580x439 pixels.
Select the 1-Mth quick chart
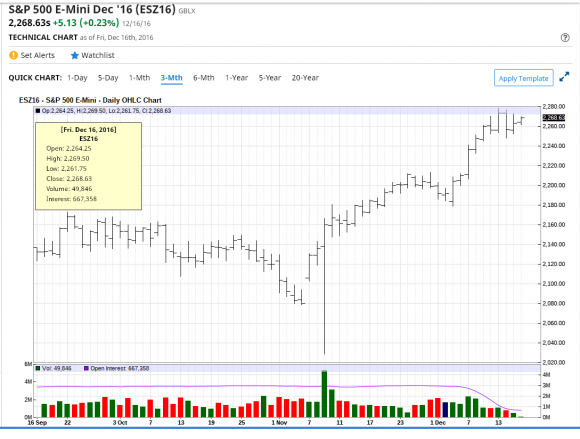tap(139, 78)
